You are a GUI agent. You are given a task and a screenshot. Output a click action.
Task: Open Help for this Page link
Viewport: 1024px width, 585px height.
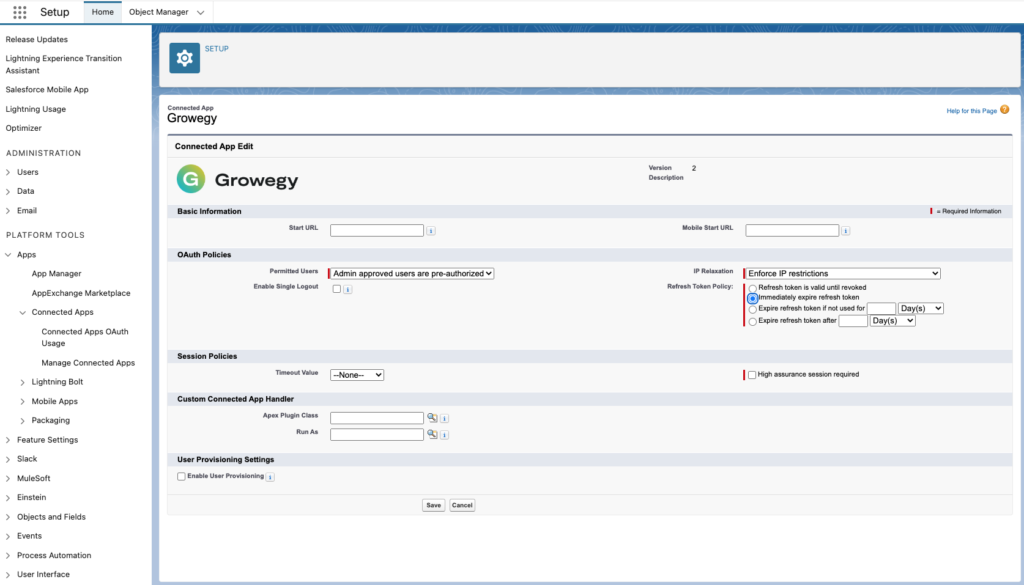coord(972,111)
